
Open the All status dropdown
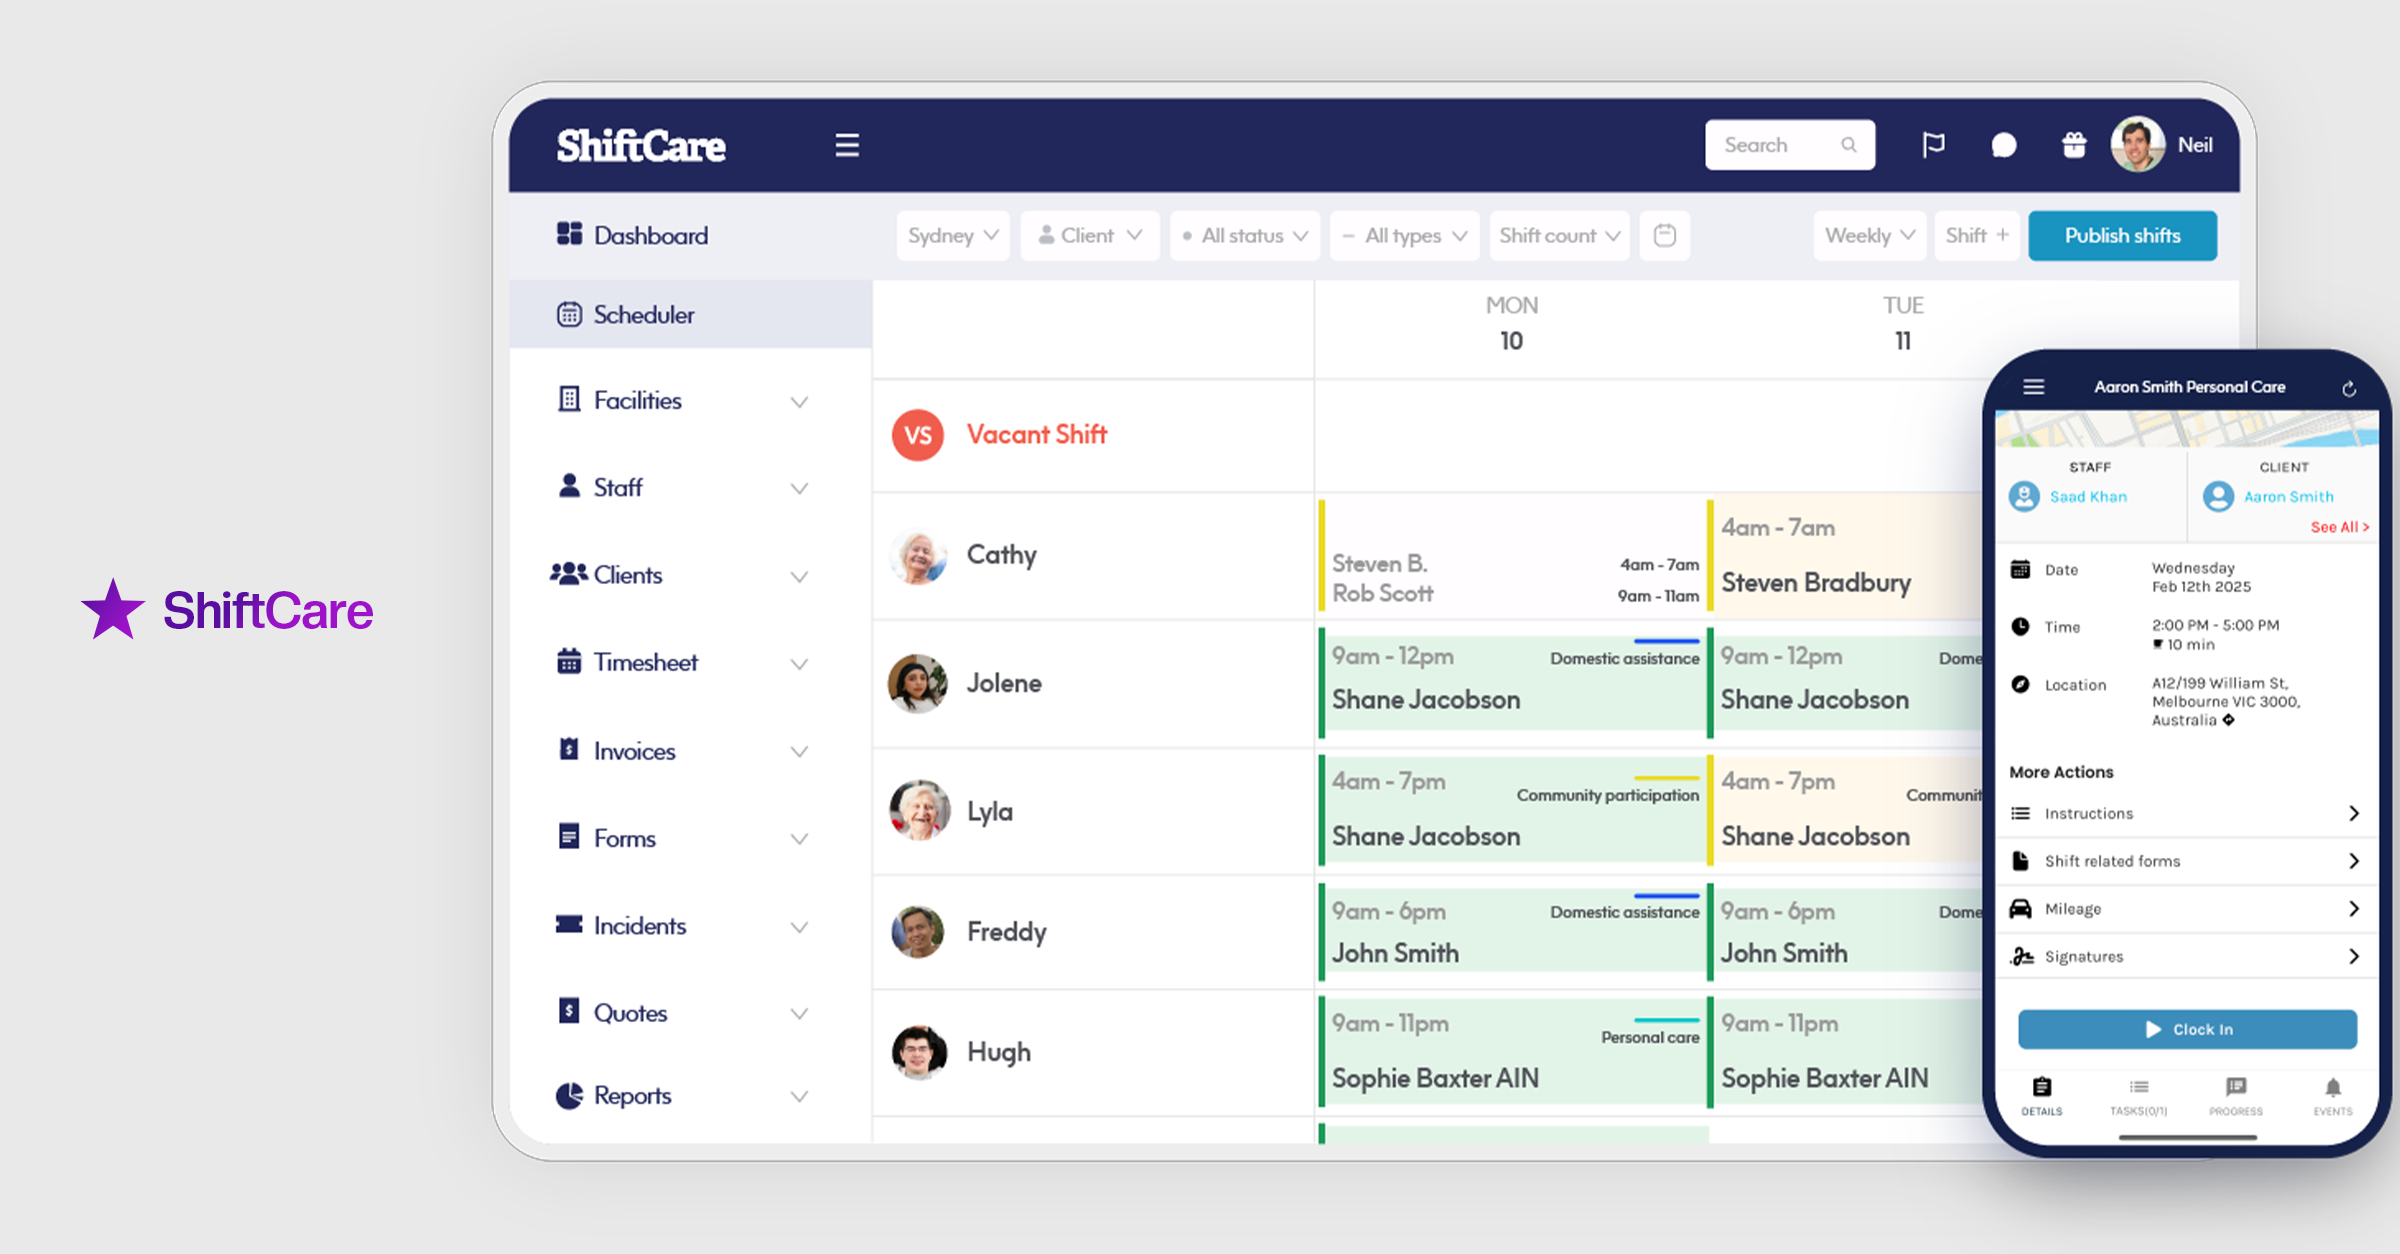point(1245,235)
